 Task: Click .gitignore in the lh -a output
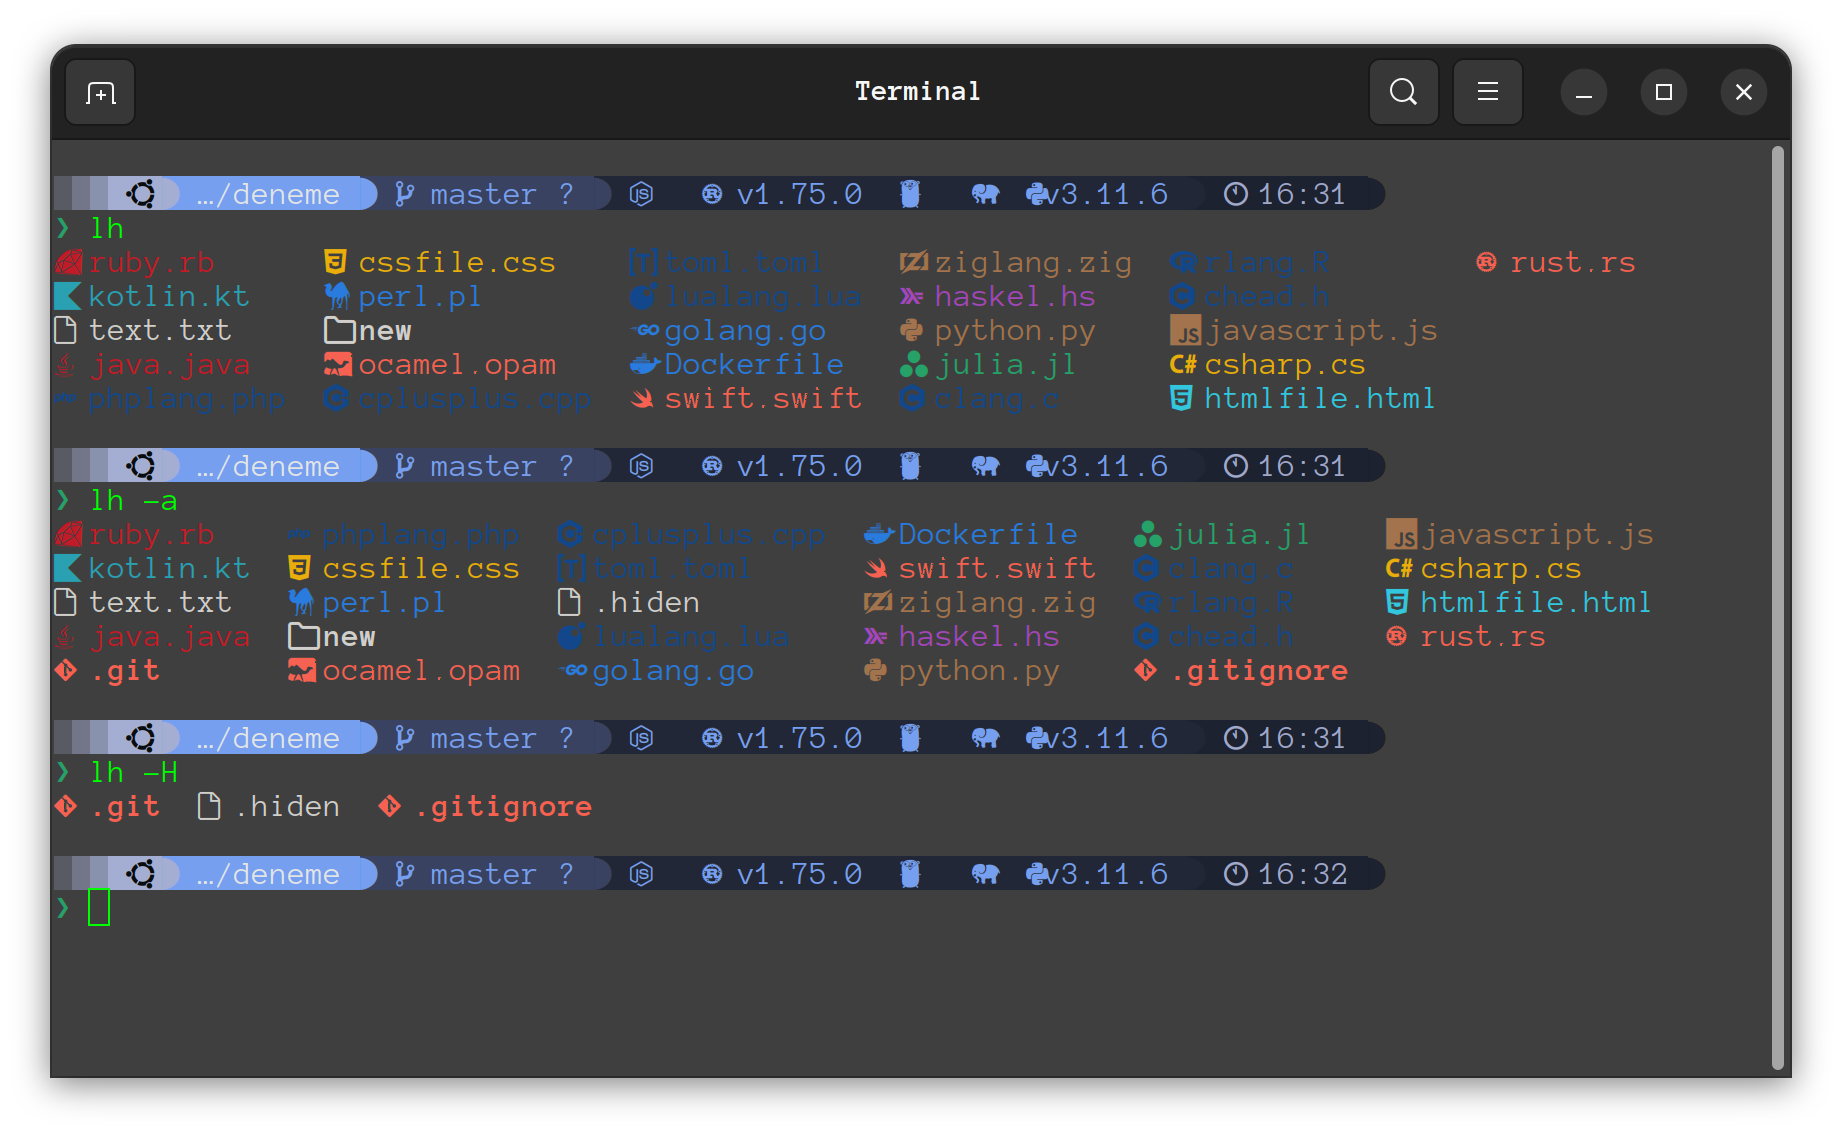[x=1259, y=671]
